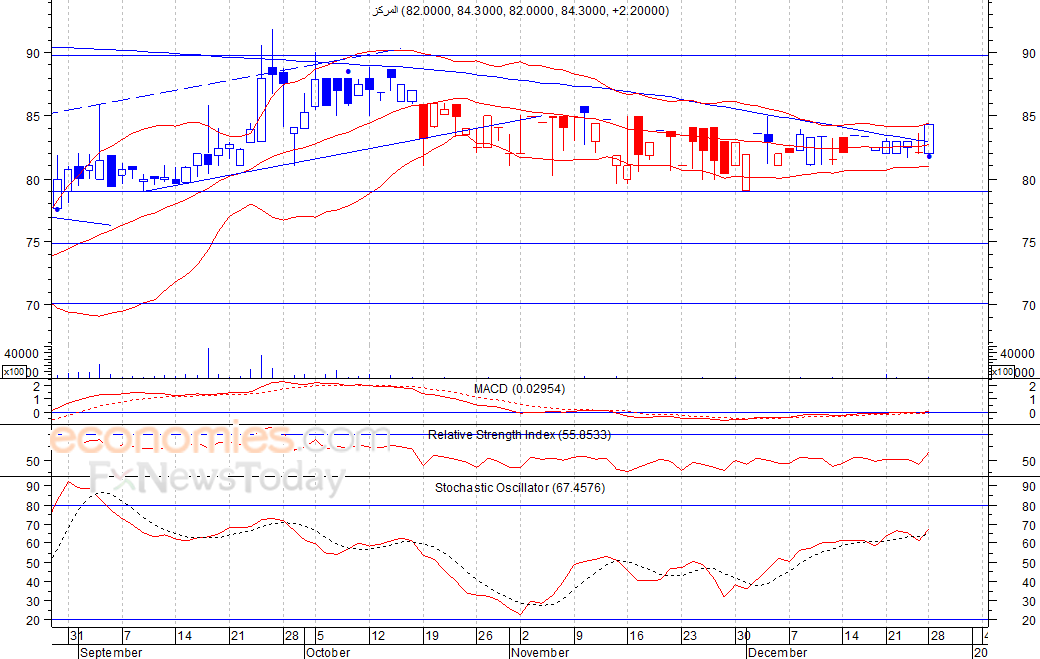
Task: Select the October month label on date axis
Action: coord(328,652)
